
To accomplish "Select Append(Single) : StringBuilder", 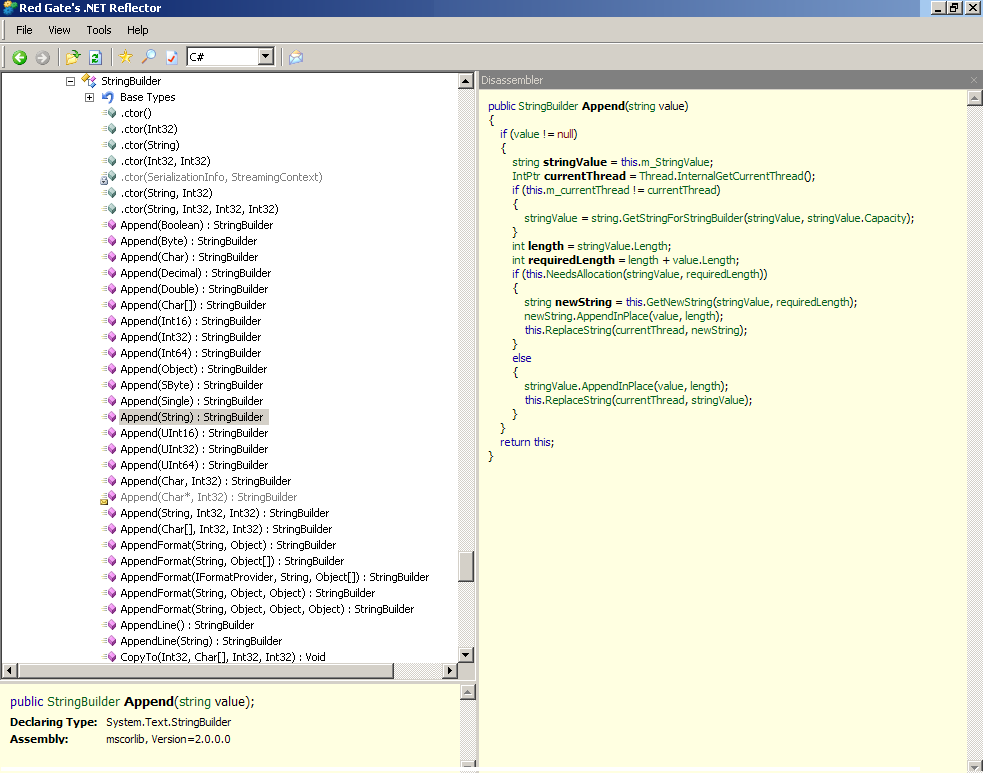I will coord(192,401).
